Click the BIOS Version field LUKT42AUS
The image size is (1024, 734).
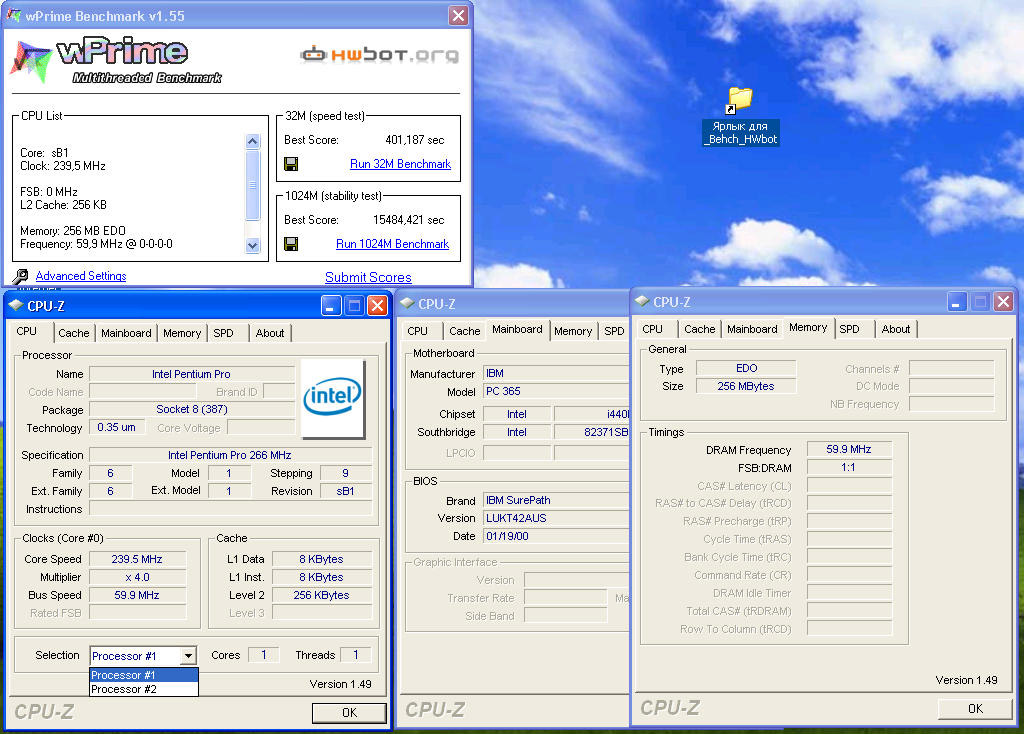tap(556, 518)
